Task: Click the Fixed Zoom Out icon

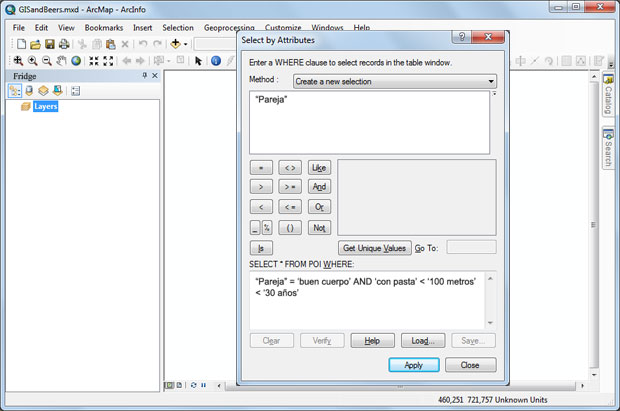Action: click(108, 61)
